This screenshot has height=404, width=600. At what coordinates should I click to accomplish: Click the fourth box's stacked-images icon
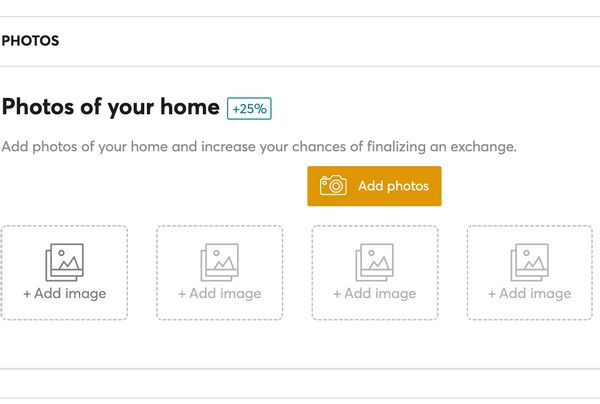[529, 262]
